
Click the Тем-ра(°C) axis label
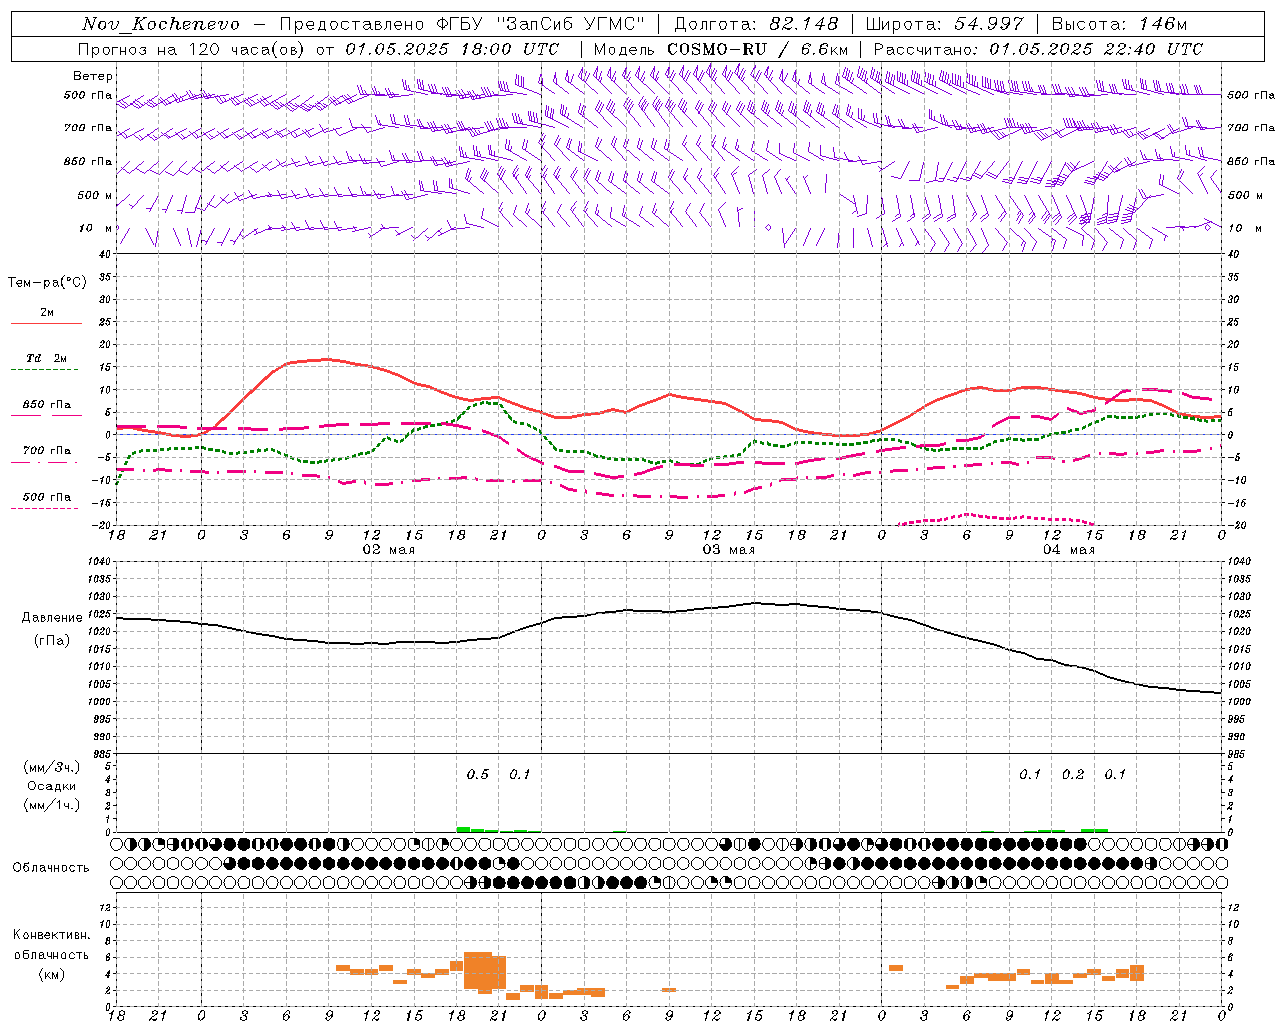pos(47,283)
